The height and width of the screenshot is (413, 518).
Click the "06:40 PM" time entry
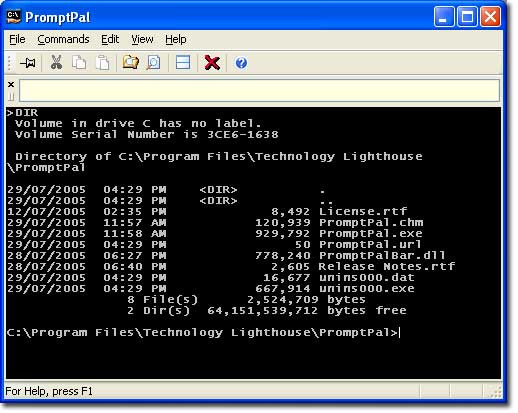(135, 266)
